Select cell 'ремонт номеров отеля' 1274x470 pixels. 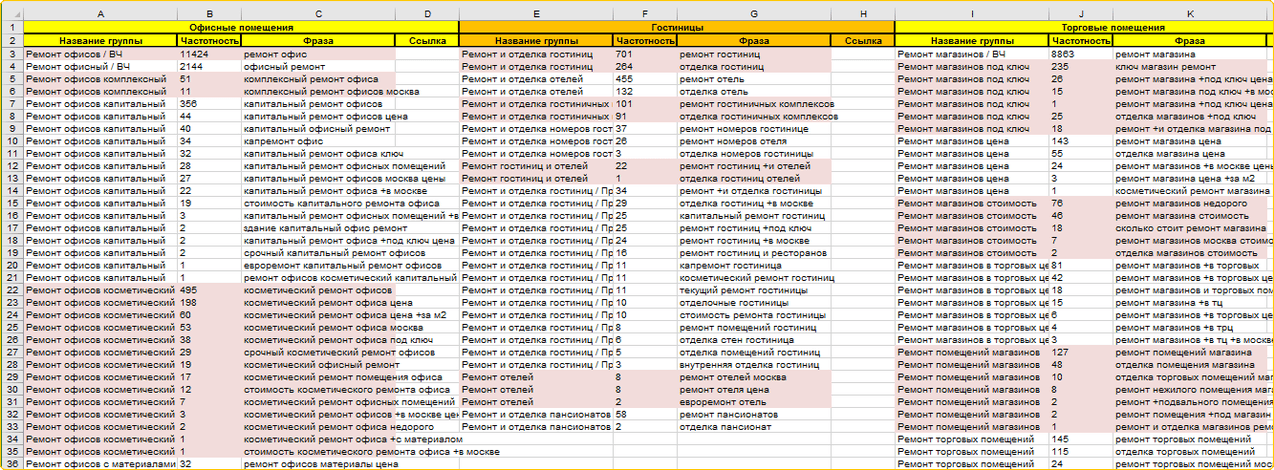[754, 141]
